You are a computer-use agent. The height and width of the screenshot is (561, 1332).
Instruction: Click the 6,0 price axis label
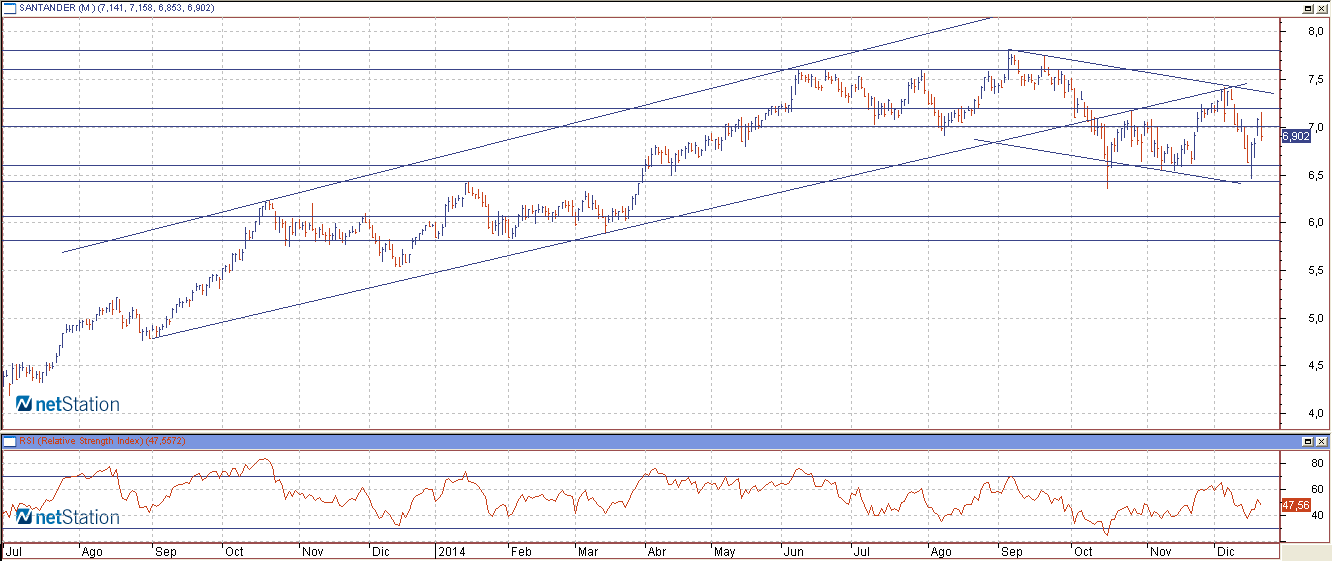click(1316, 222)
